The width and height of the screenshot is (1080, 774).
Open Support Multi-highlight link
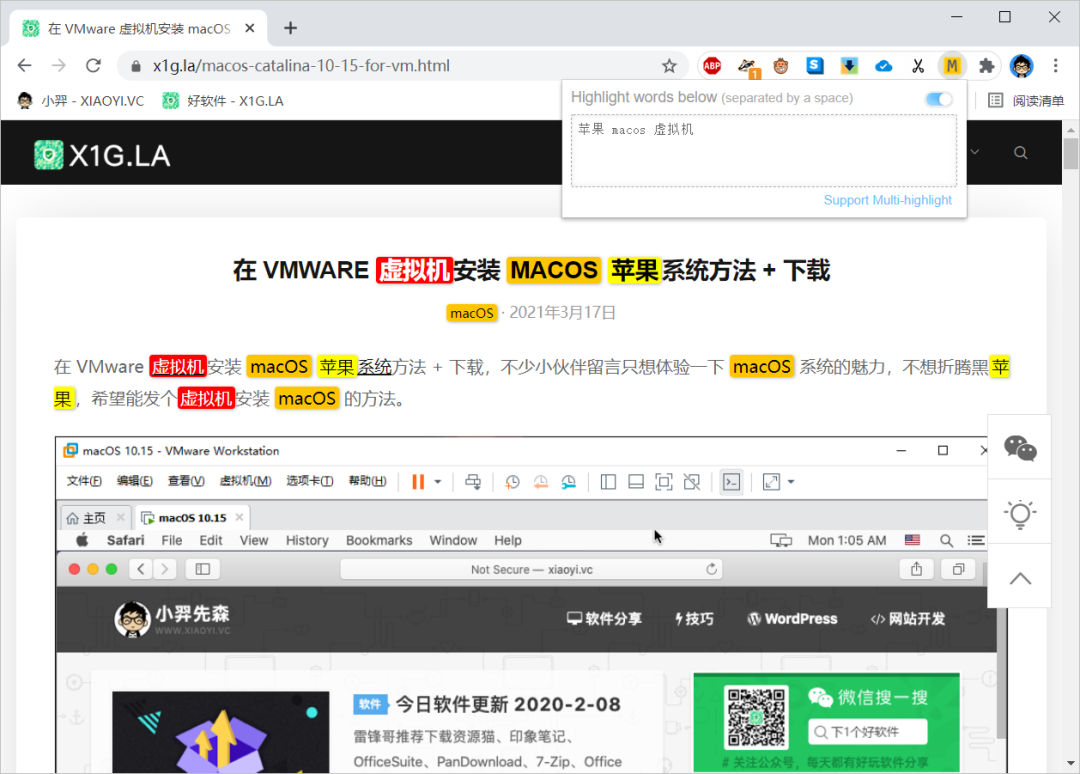coord(887,200)
